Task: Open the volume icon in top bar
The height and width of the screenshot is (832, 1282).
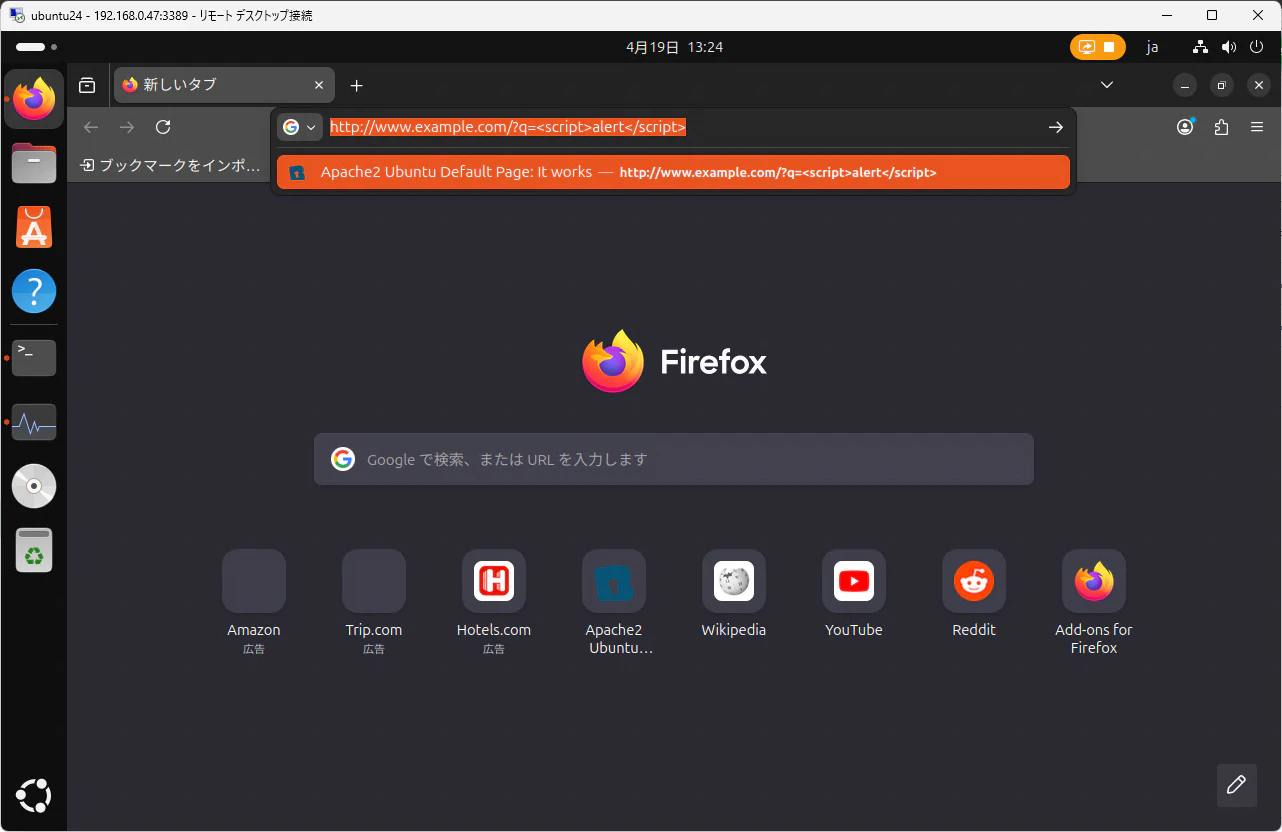Action: [x=1229, y=47]
